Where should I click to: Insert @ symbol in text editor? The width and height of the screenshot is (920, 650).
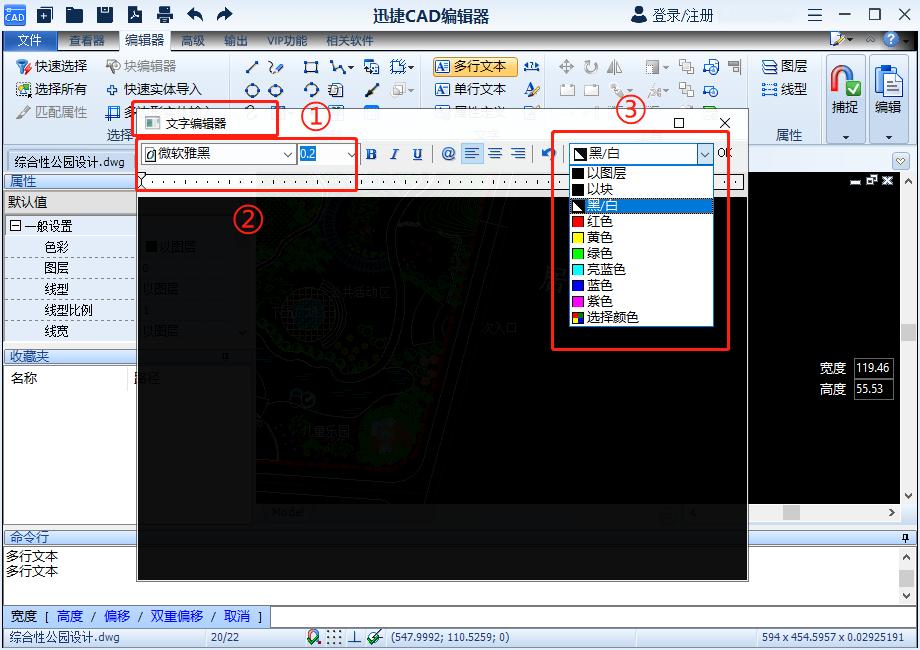click(448, 154)
